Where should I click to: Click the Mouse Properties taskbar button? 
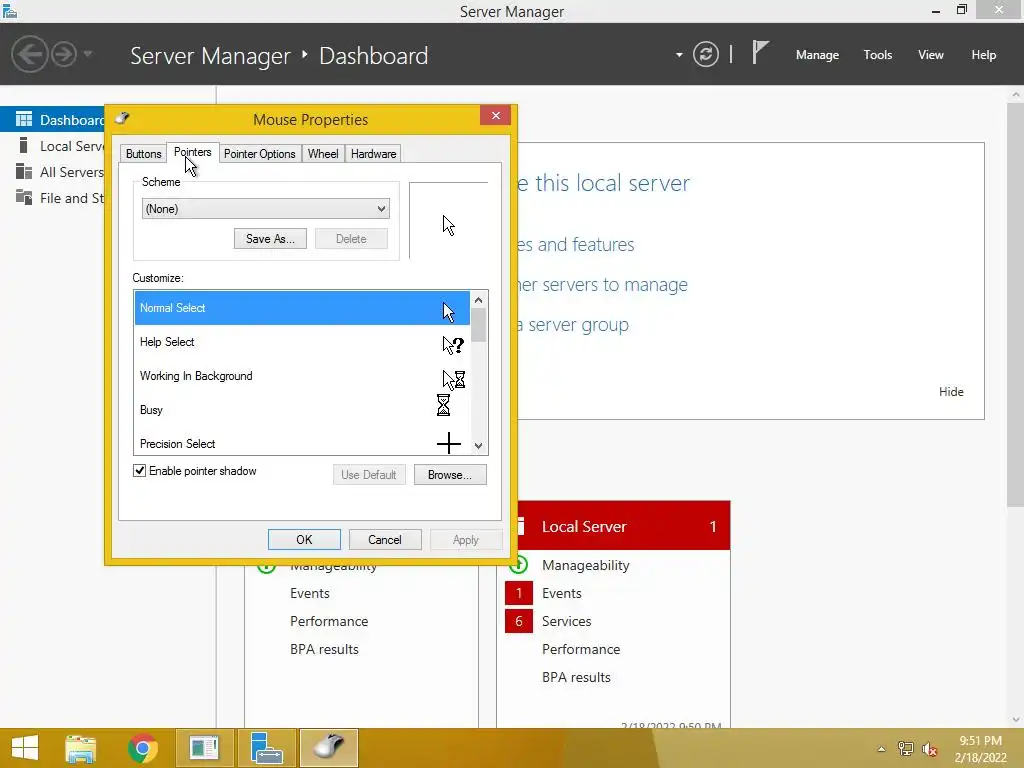coord(329,748)
